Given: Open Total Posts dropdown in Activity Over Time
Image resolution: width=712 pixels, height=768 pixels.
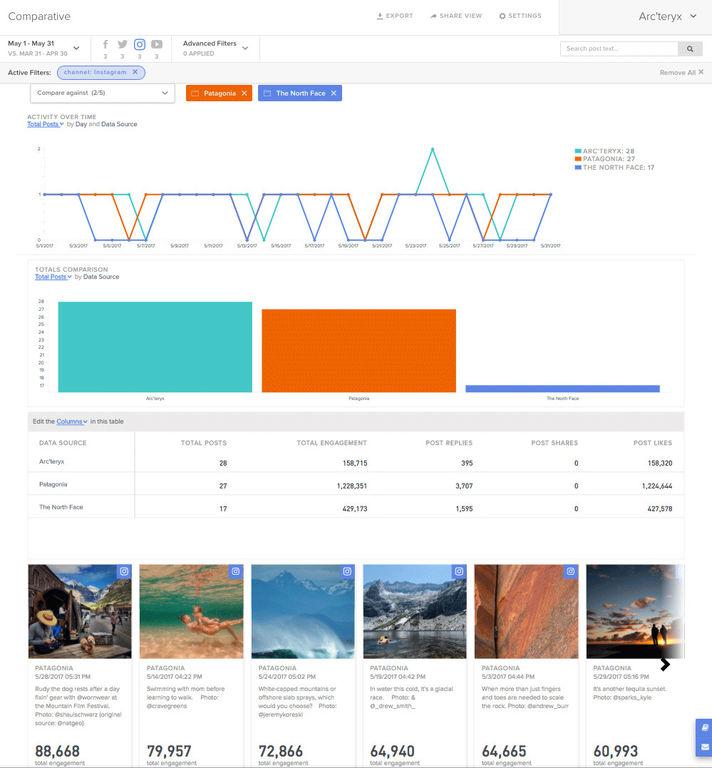Looking at the screenshot, I should click(x=45, y=124).
